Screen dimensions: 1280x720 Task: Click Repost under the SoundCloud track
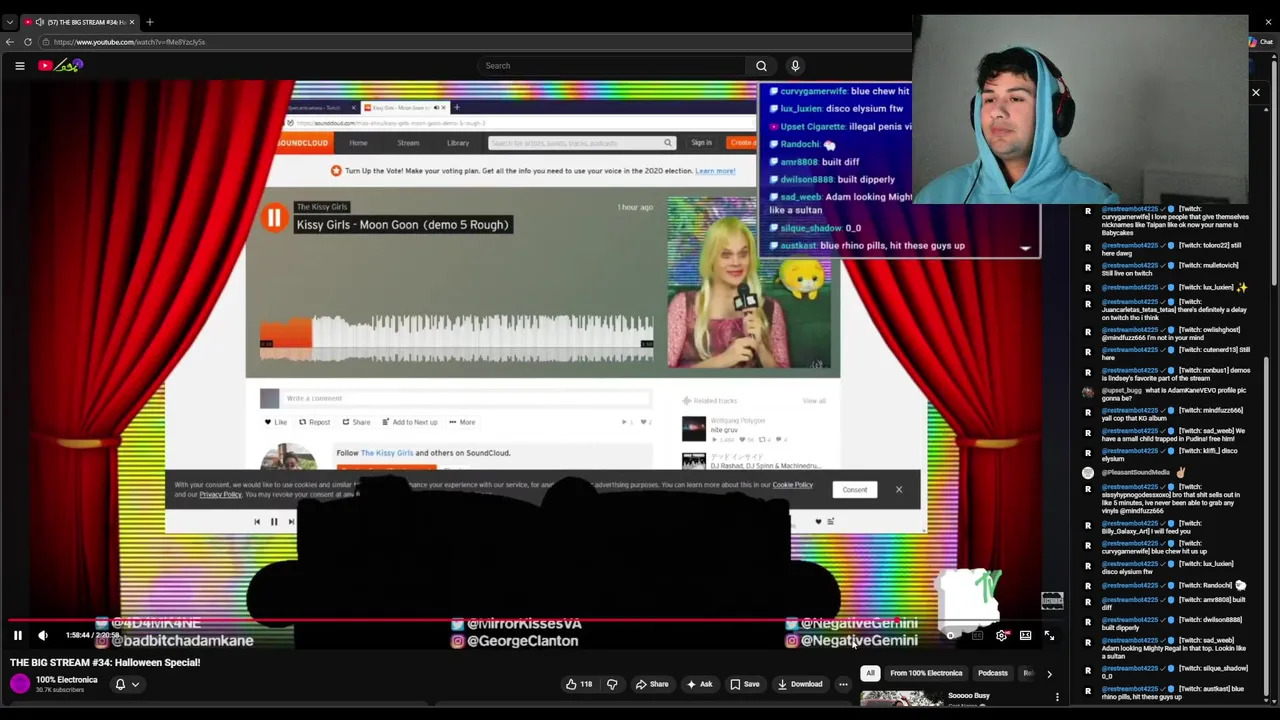[314, 422]
